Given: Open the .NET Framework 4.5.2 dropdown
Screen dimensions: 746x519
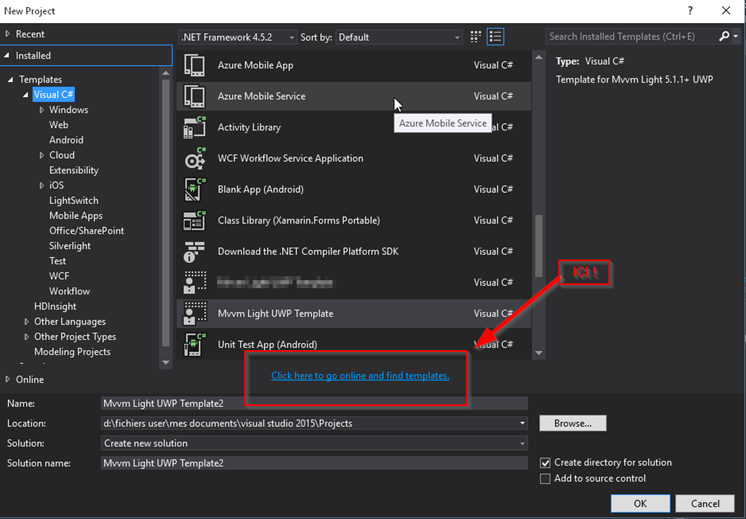Looking at the screenshot, I should coord(237,37).
